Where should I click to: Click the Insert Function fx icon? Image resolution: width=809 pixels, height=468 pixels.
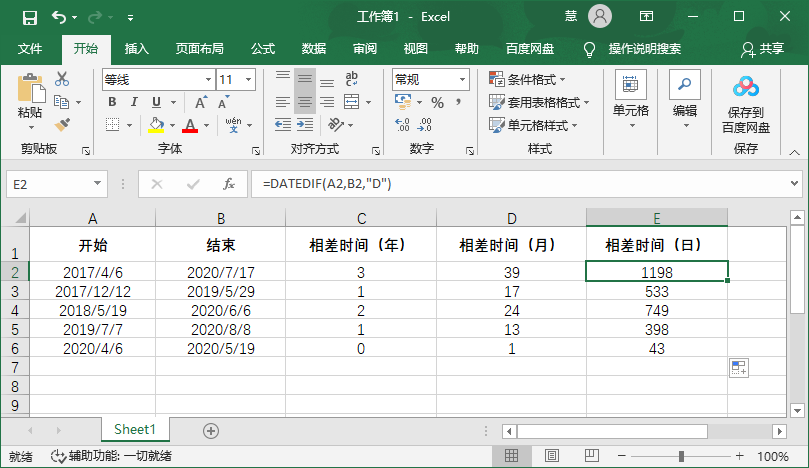(x=229, y=184)
